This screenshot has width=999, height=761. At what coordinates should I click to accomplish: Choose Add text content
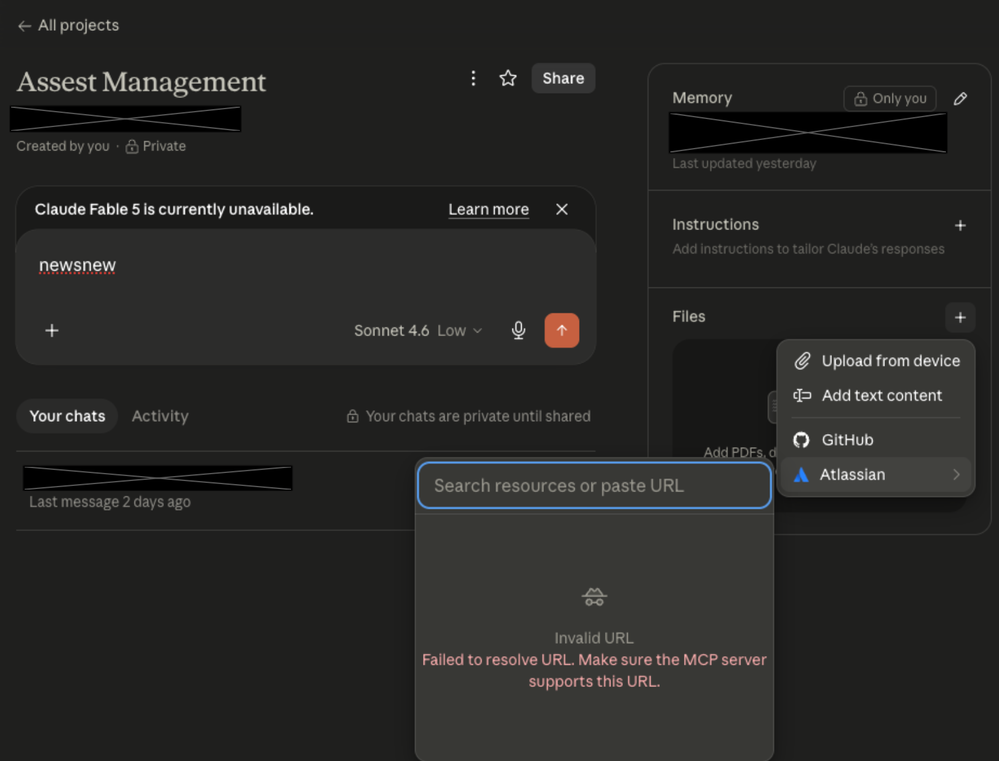click(876, 396)
